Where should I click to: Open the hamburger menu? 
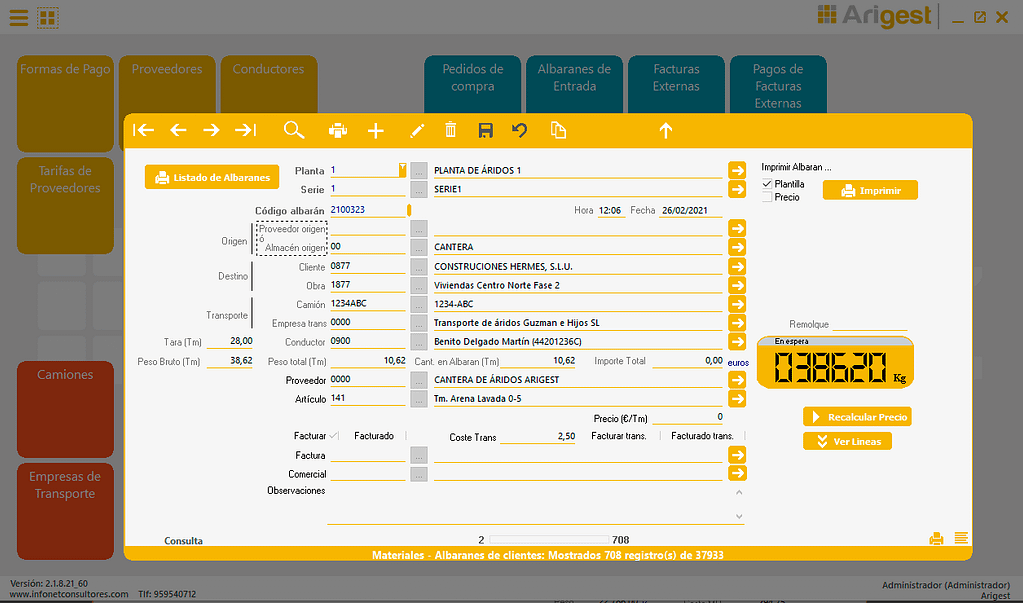pyautogui.click(x=19, y=18)
